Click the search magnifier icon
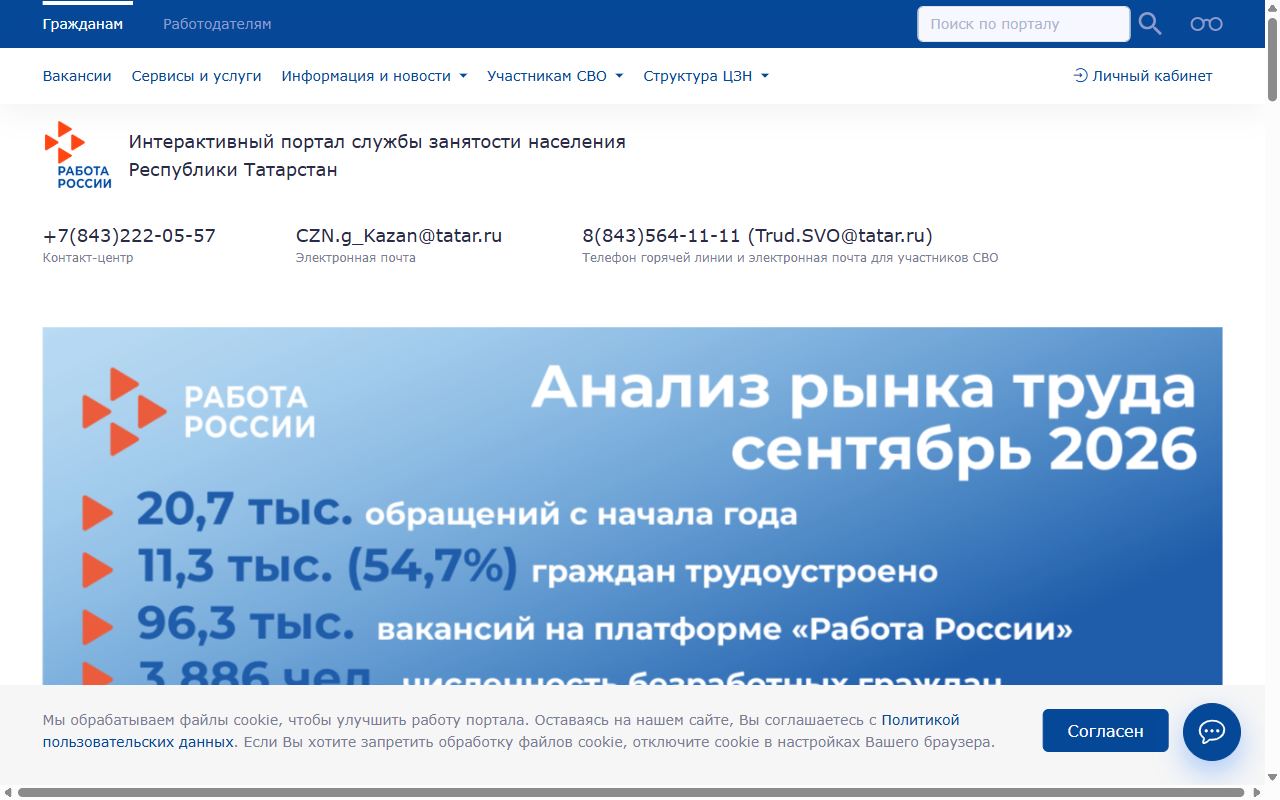Viewport: 1280px width, 800px height. [x=1150, y=24]
